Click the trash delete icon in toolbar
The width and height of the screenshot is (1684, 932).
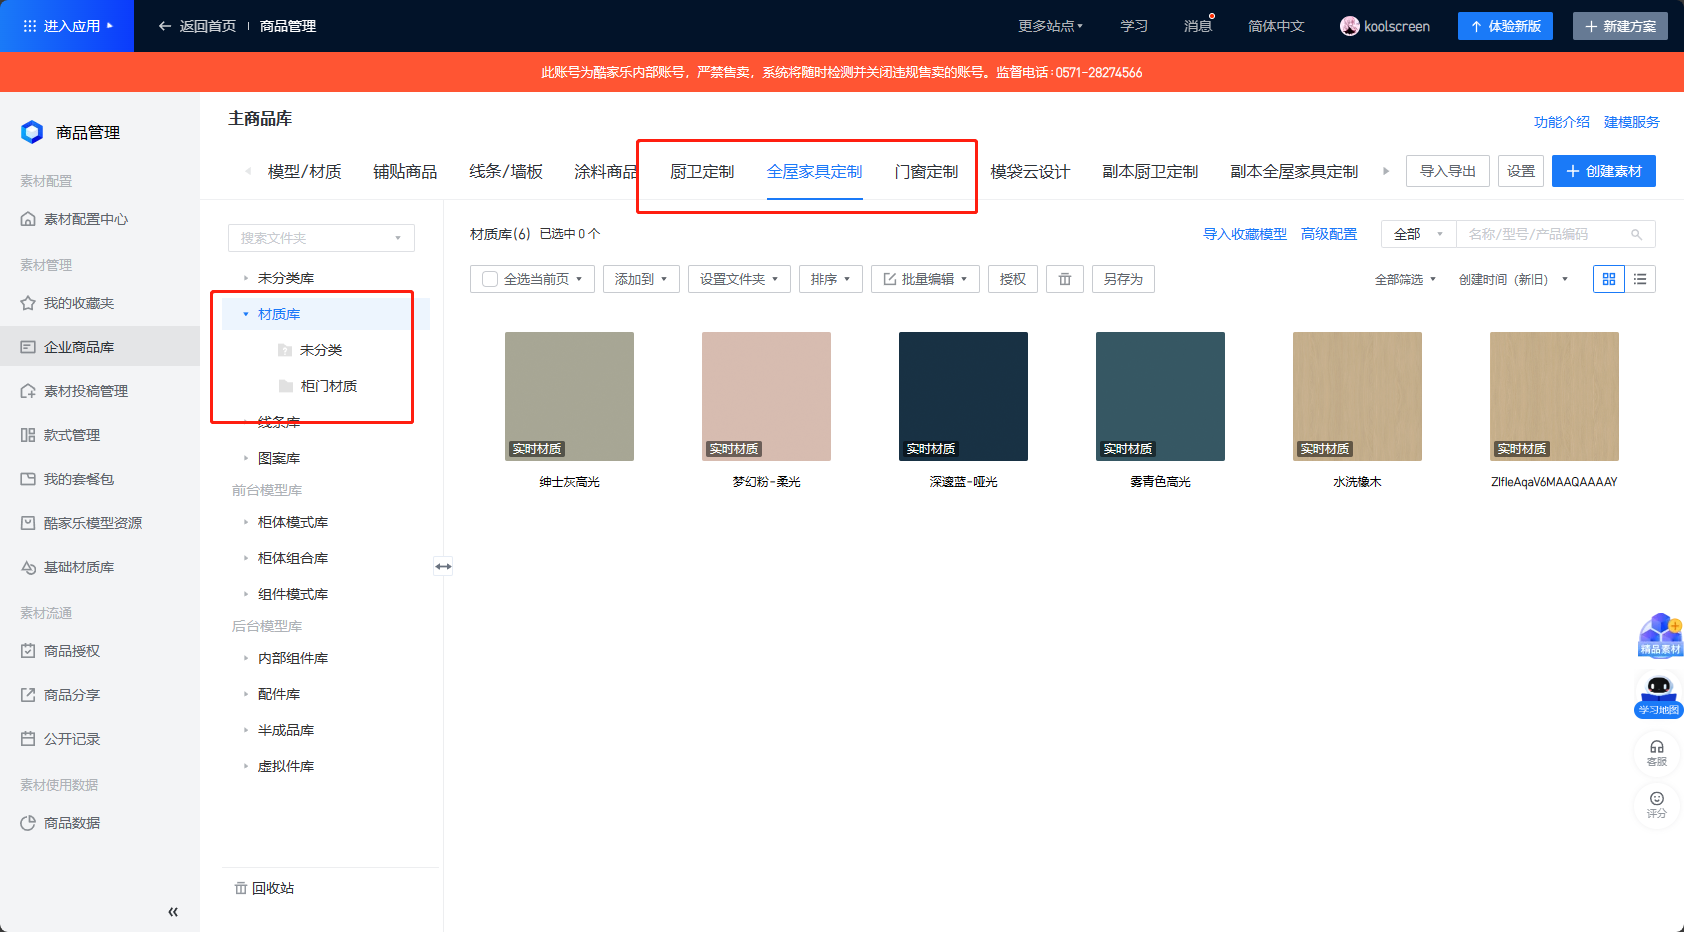tap(1065, 279)
